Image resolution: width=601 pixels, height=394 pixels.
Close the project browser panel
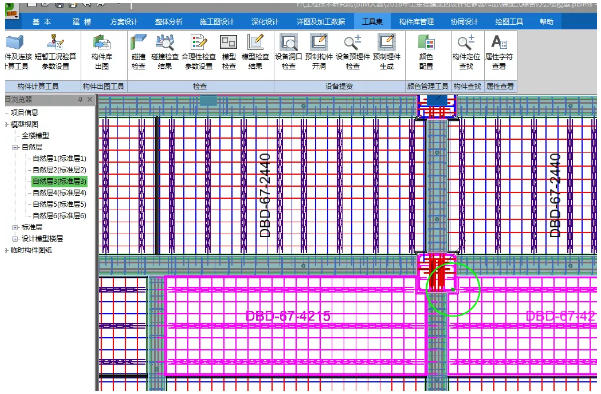90,100
